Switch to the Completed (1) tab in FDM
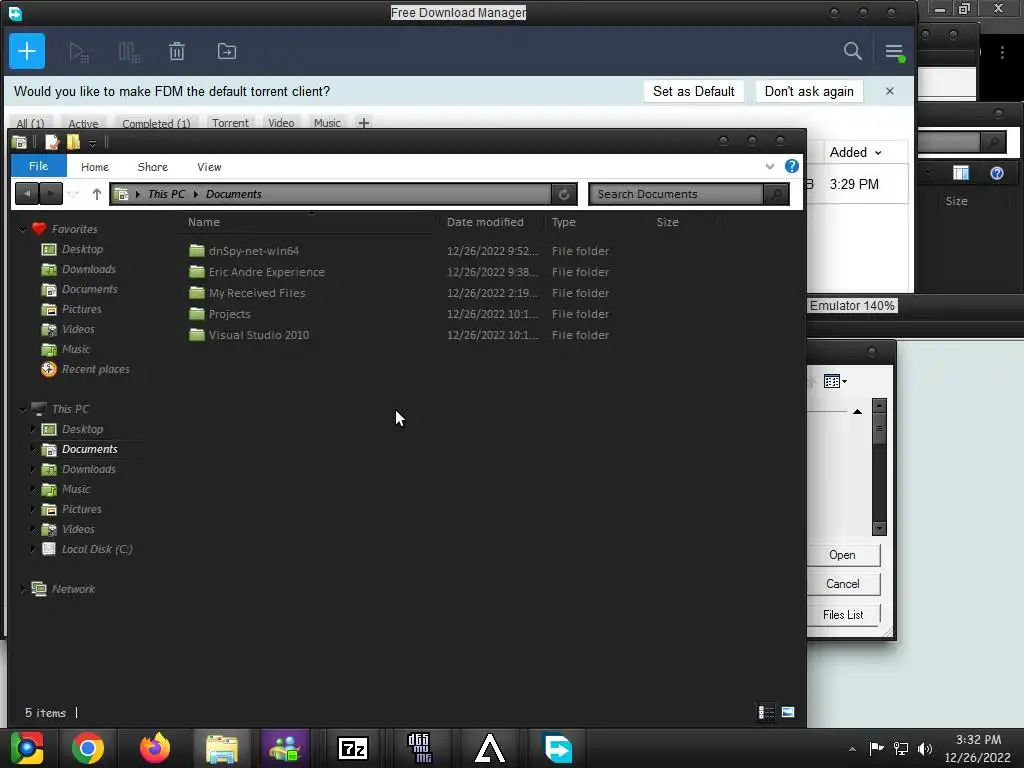Viewport: 1024px width, 768px height. point(156,123)
